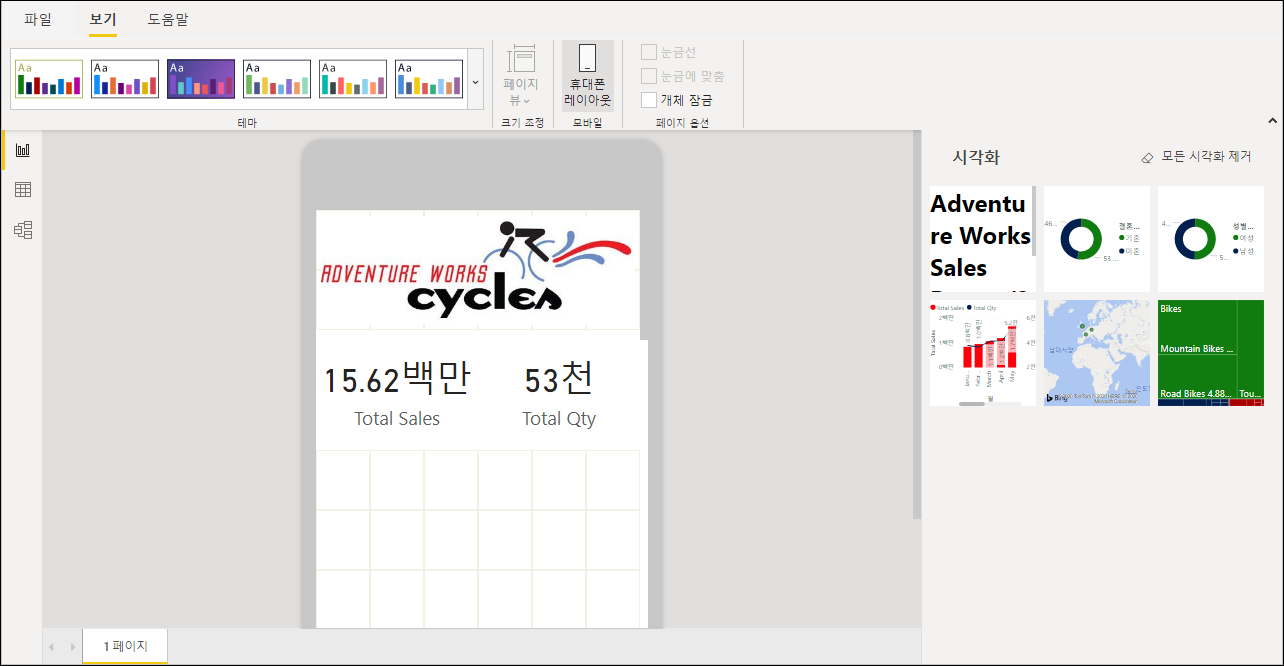Toggle the 휴대폰 레이아웃 button
1284x666 pixels.
[x=588, y=76]
